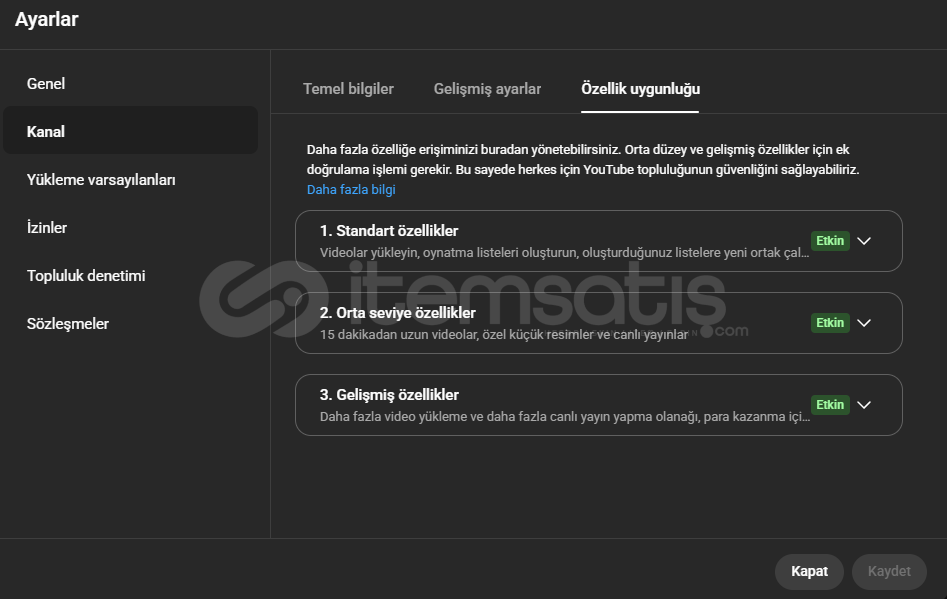This screenshot has width=947, height=599.
Task: Click the 'Videolar yükleyin, oynatma listeleri' description
Action: tap(564, 252)
